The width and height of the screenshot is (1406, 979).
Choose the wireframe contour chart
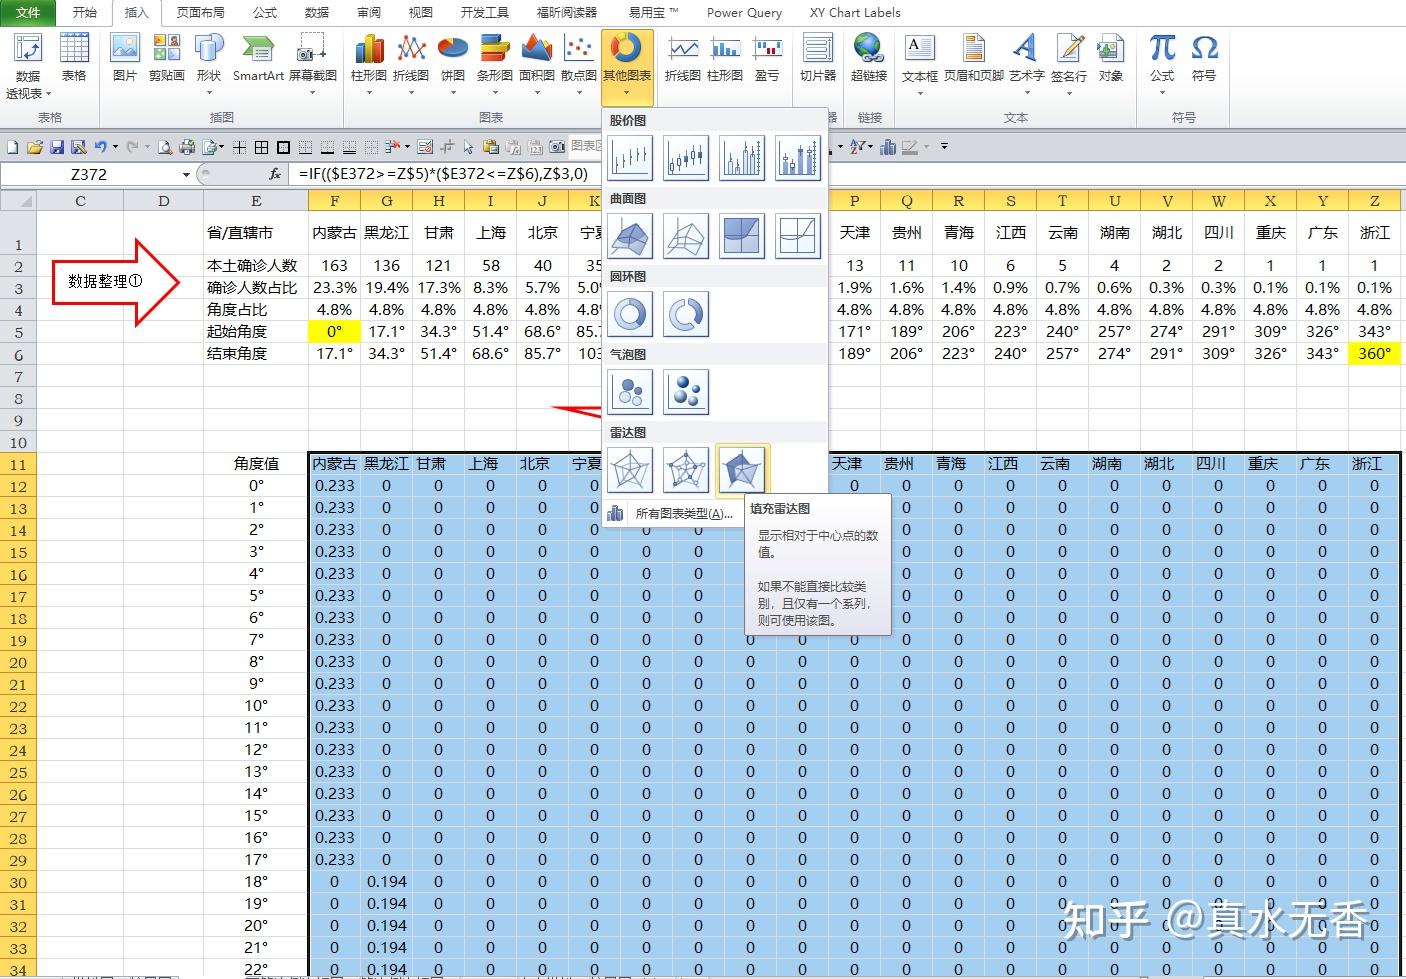(x=798, y=236)
